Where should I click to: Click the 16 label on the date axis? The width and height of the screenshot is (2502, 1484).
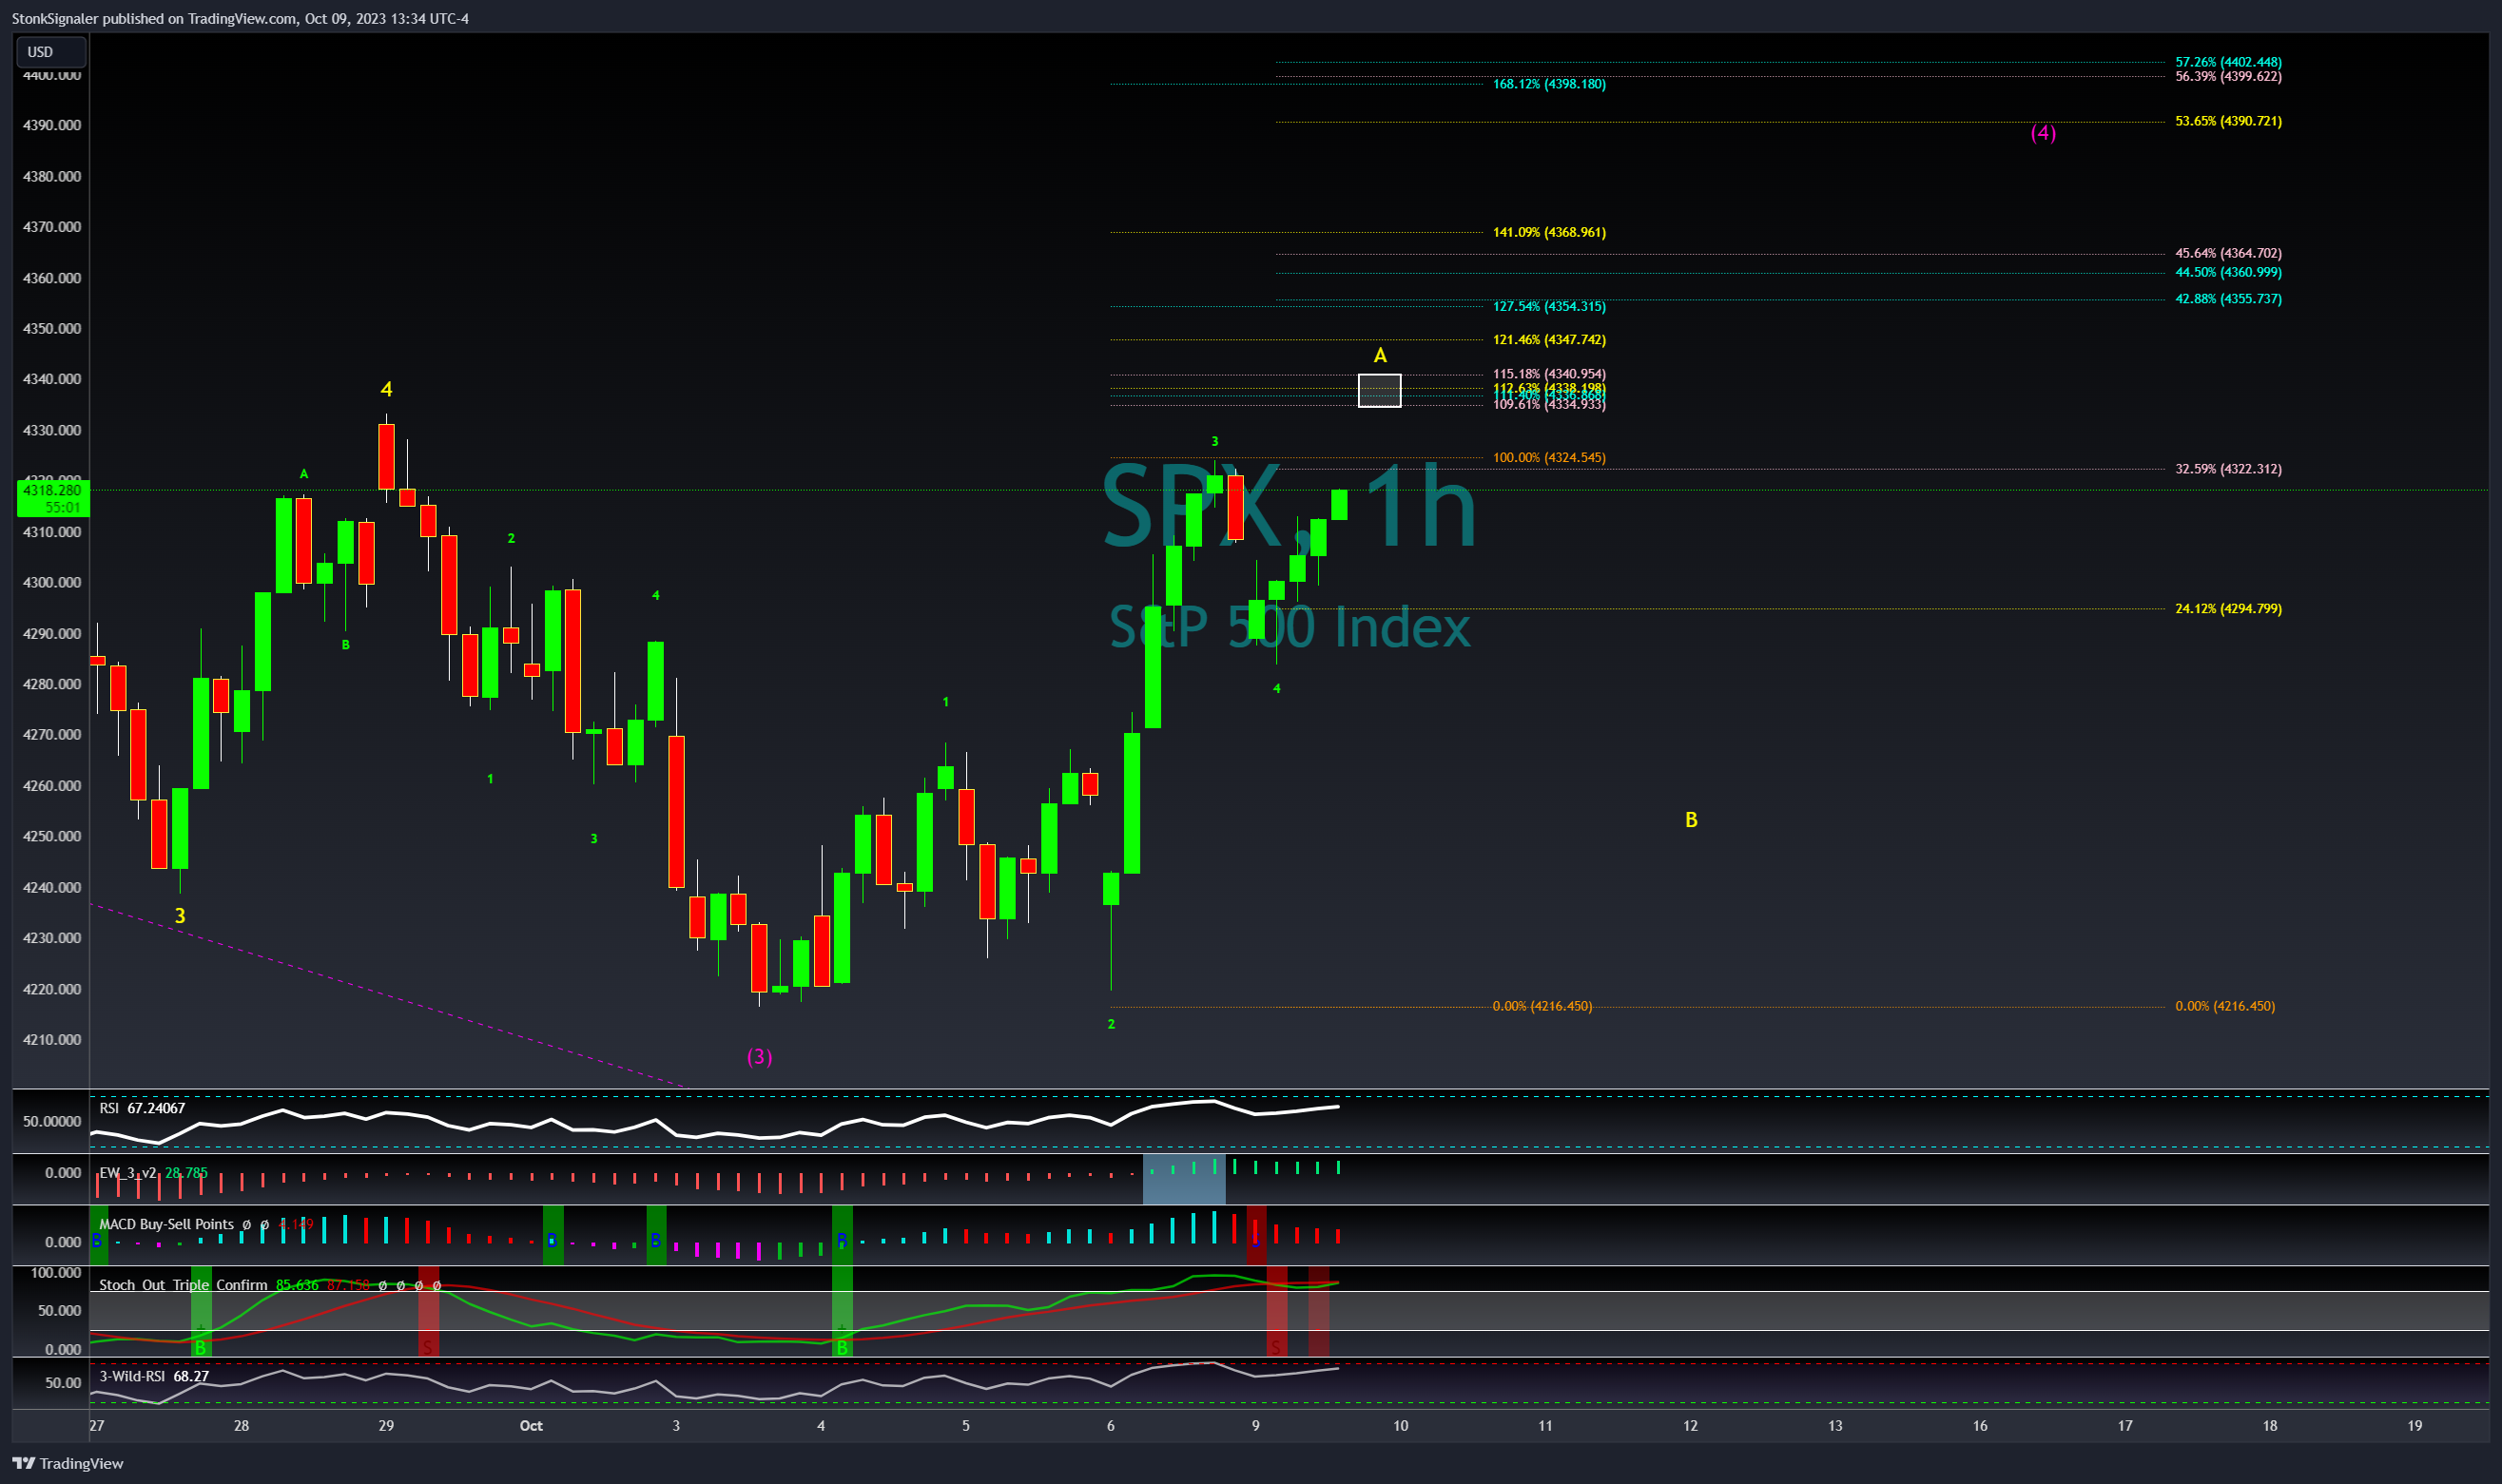click(1980, 1425)
